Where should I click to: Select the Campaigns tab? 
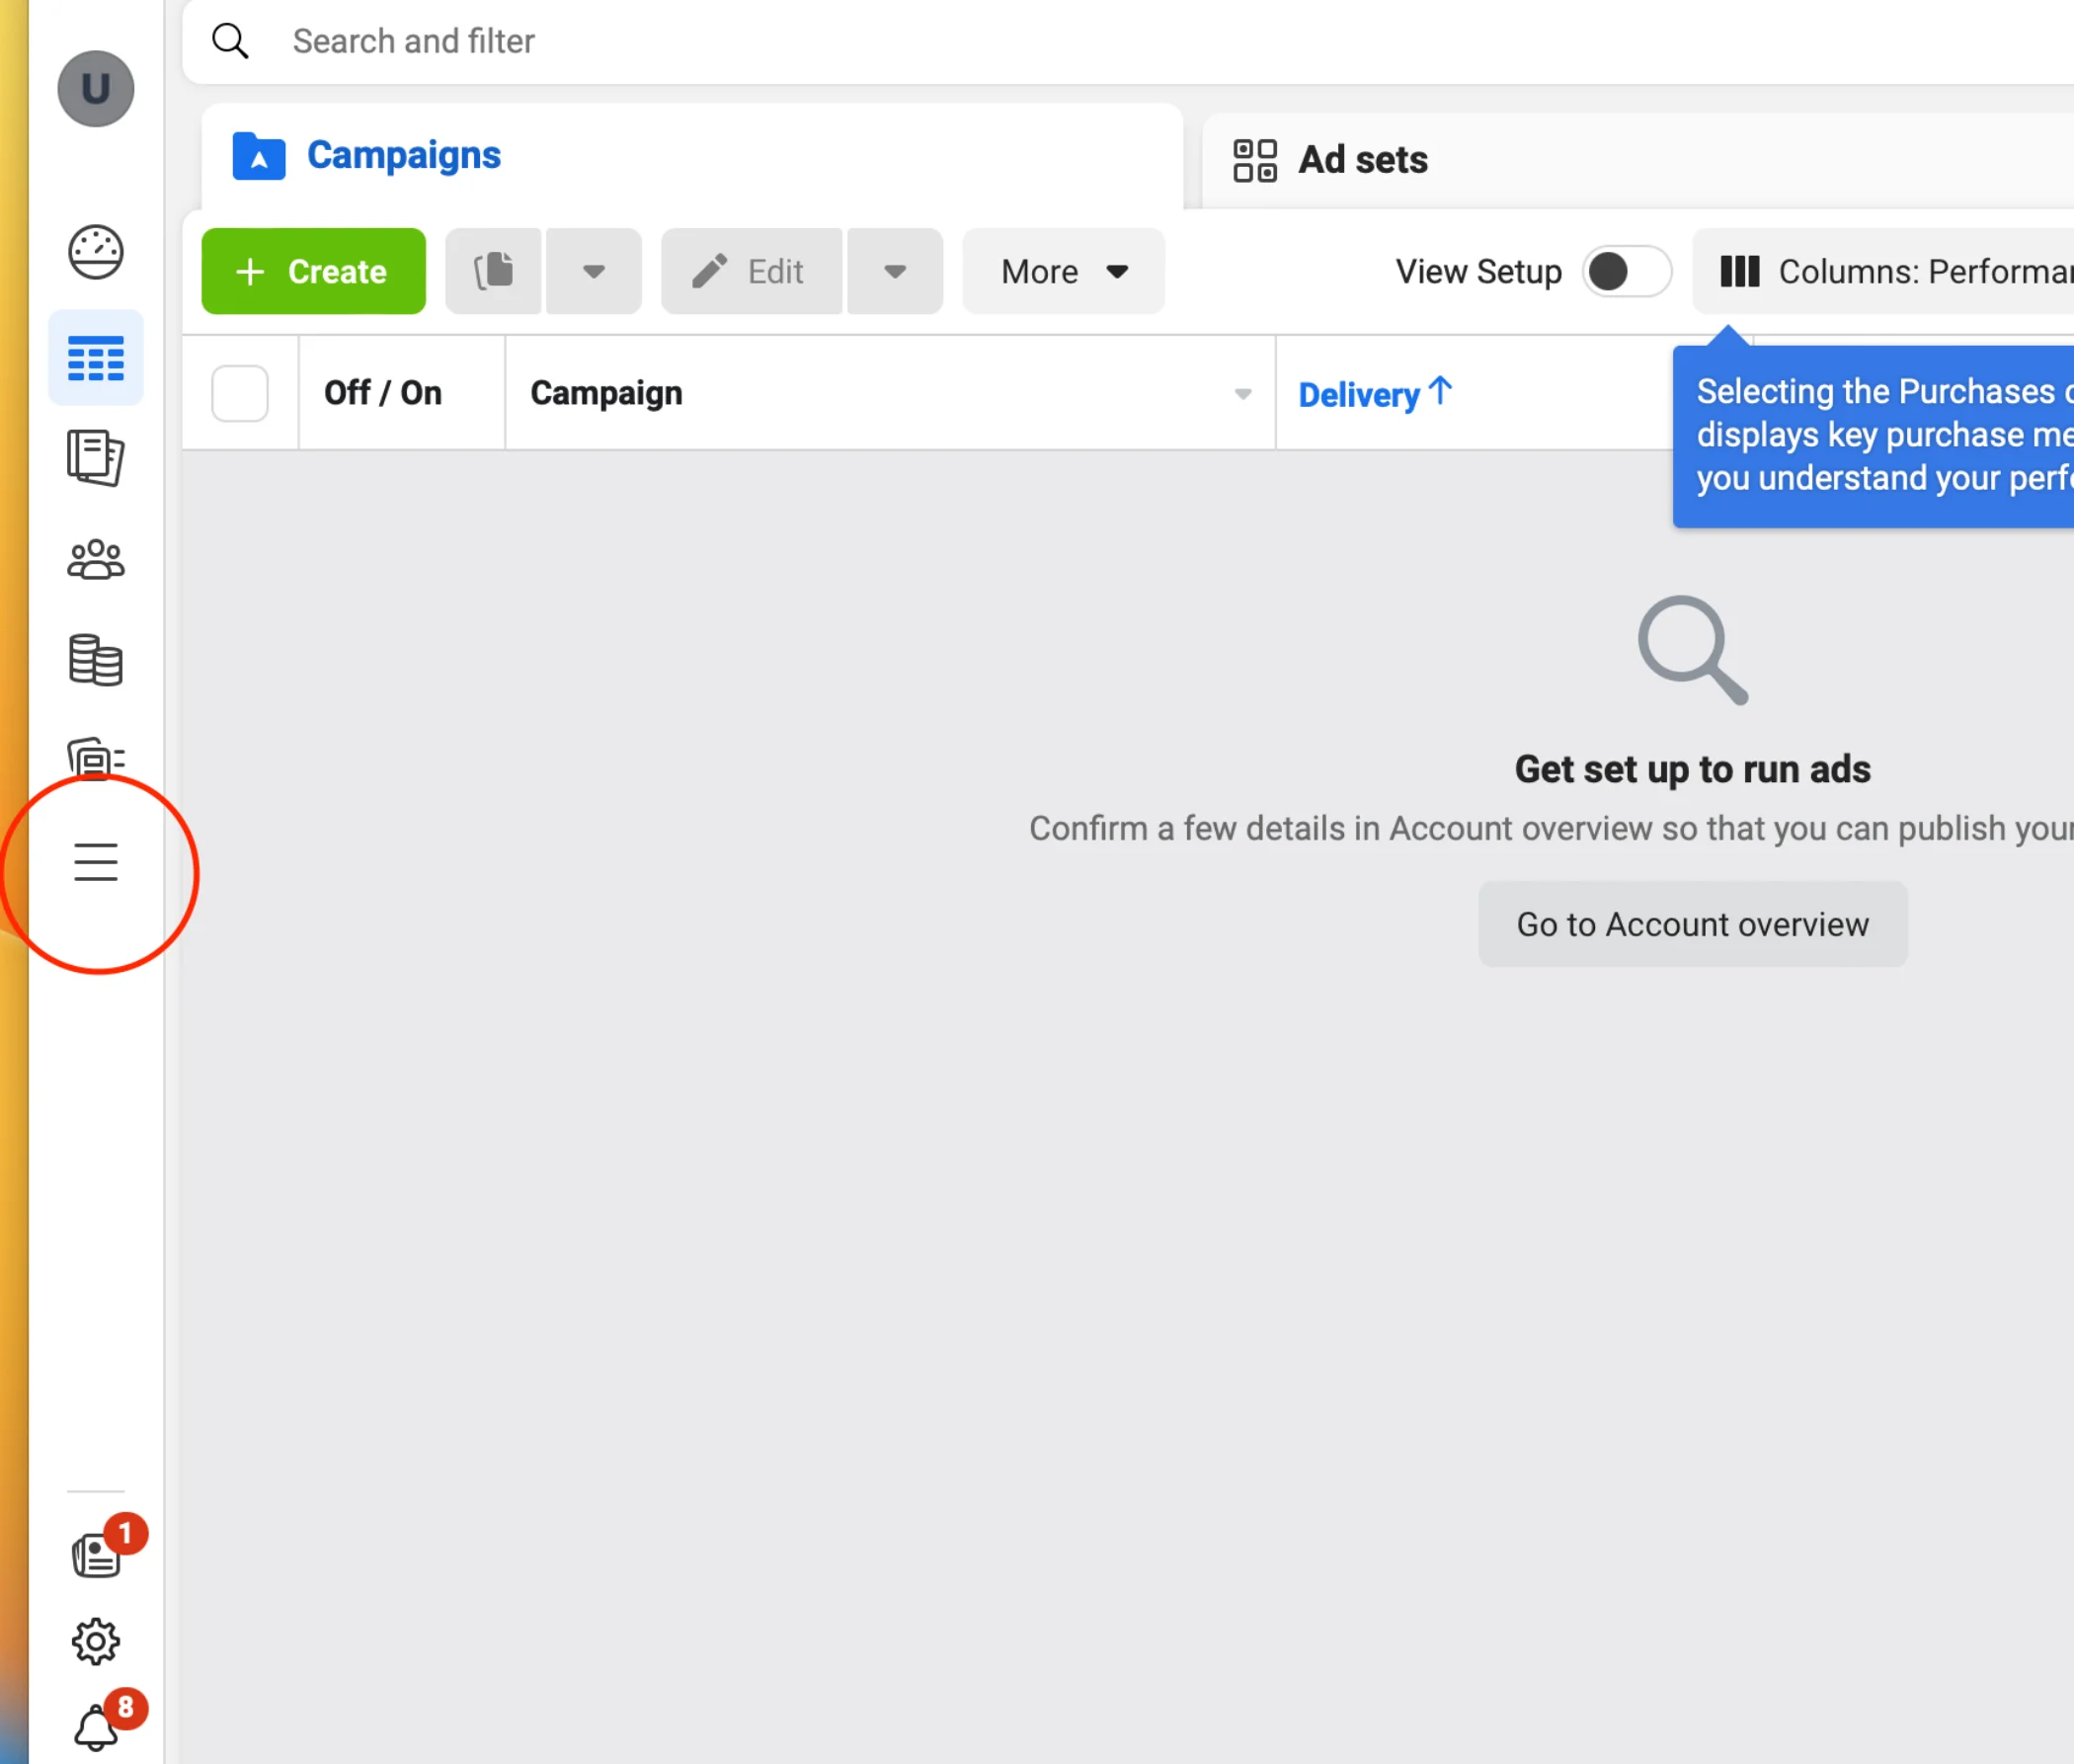(x=403, y=156)
